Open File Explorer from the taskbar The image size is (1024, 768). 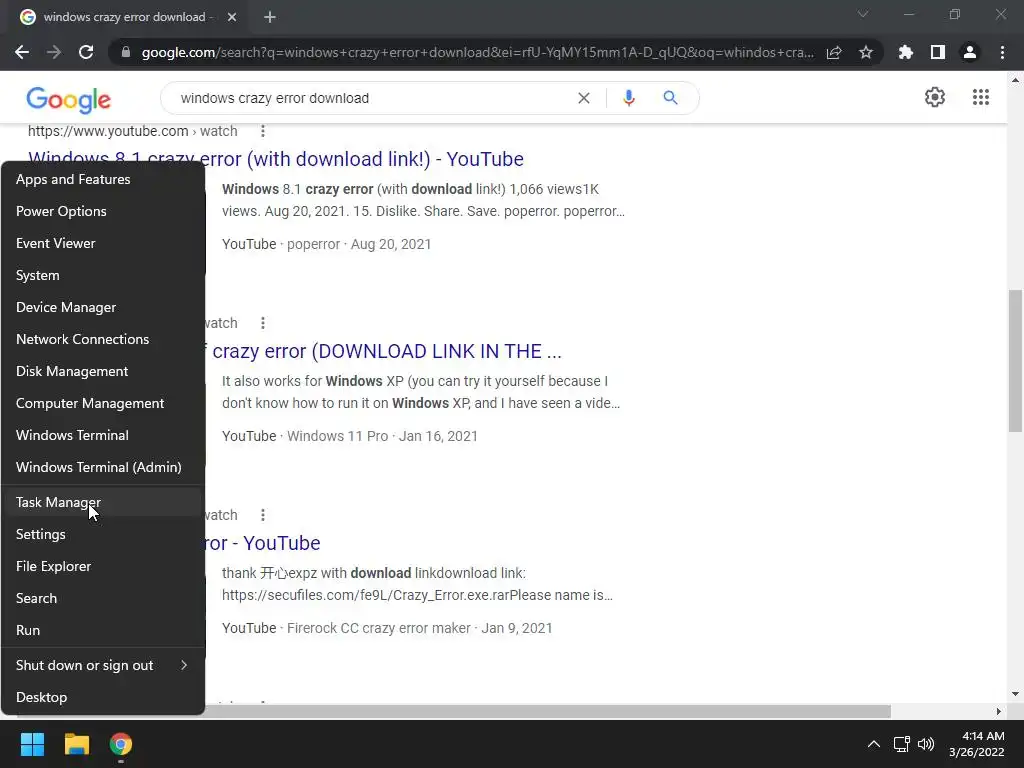[76, 744]
